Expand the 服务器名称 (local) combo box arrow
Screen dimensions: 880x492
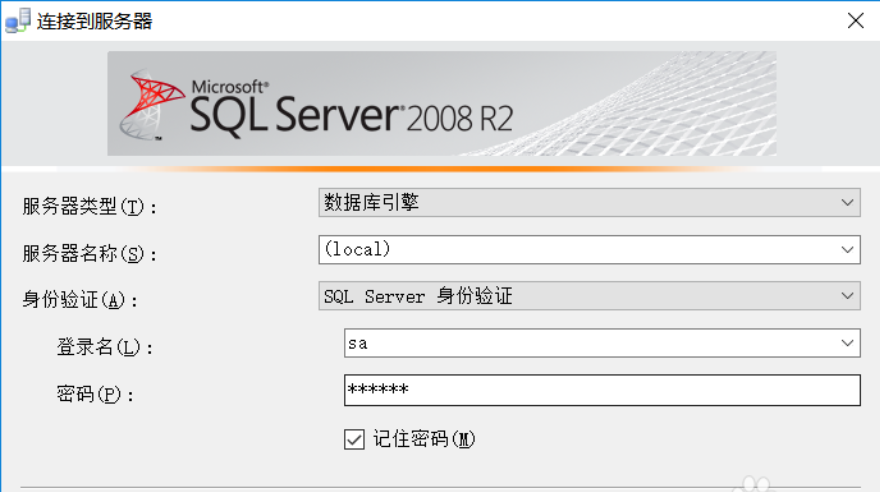[x=847, y=250]
